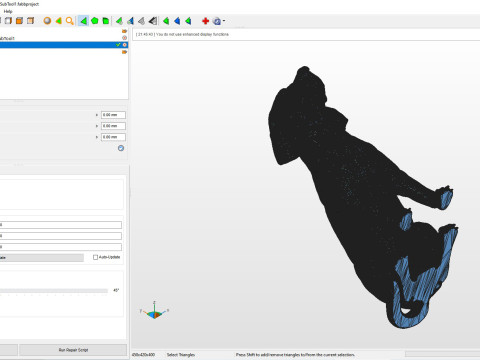480x360 pixels.
Task: Choose the black wireframe triangle icon
Action: [153, 21]
